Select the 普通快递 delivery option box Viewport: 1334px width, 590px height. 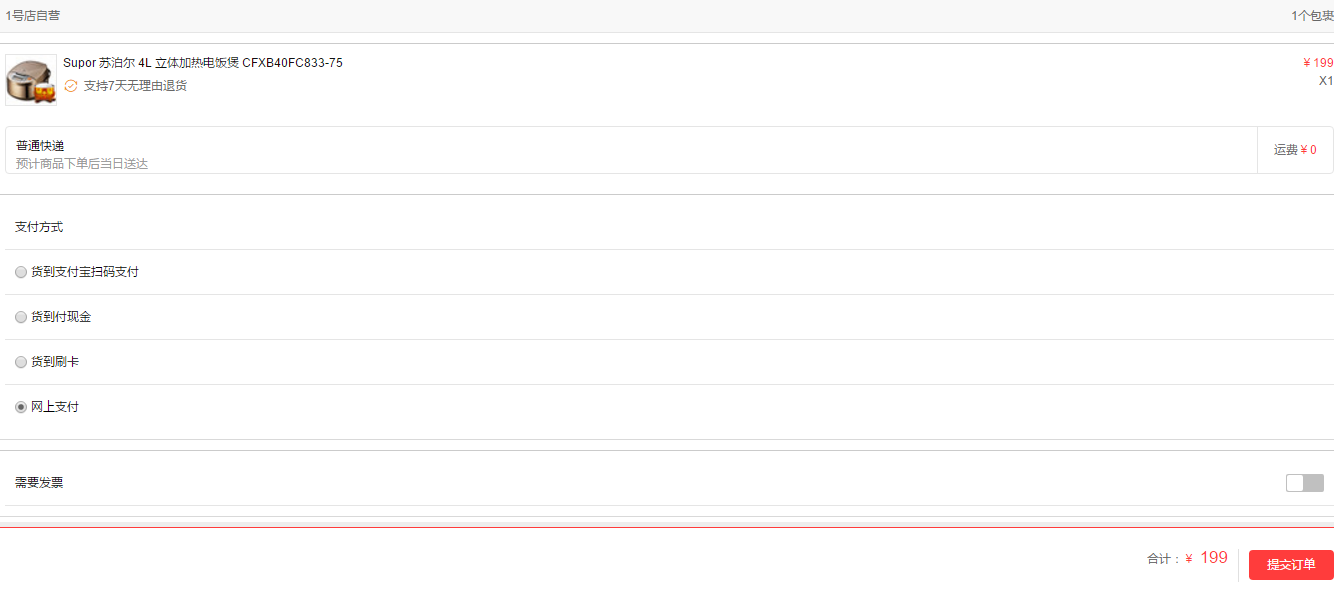click(631, 150)
